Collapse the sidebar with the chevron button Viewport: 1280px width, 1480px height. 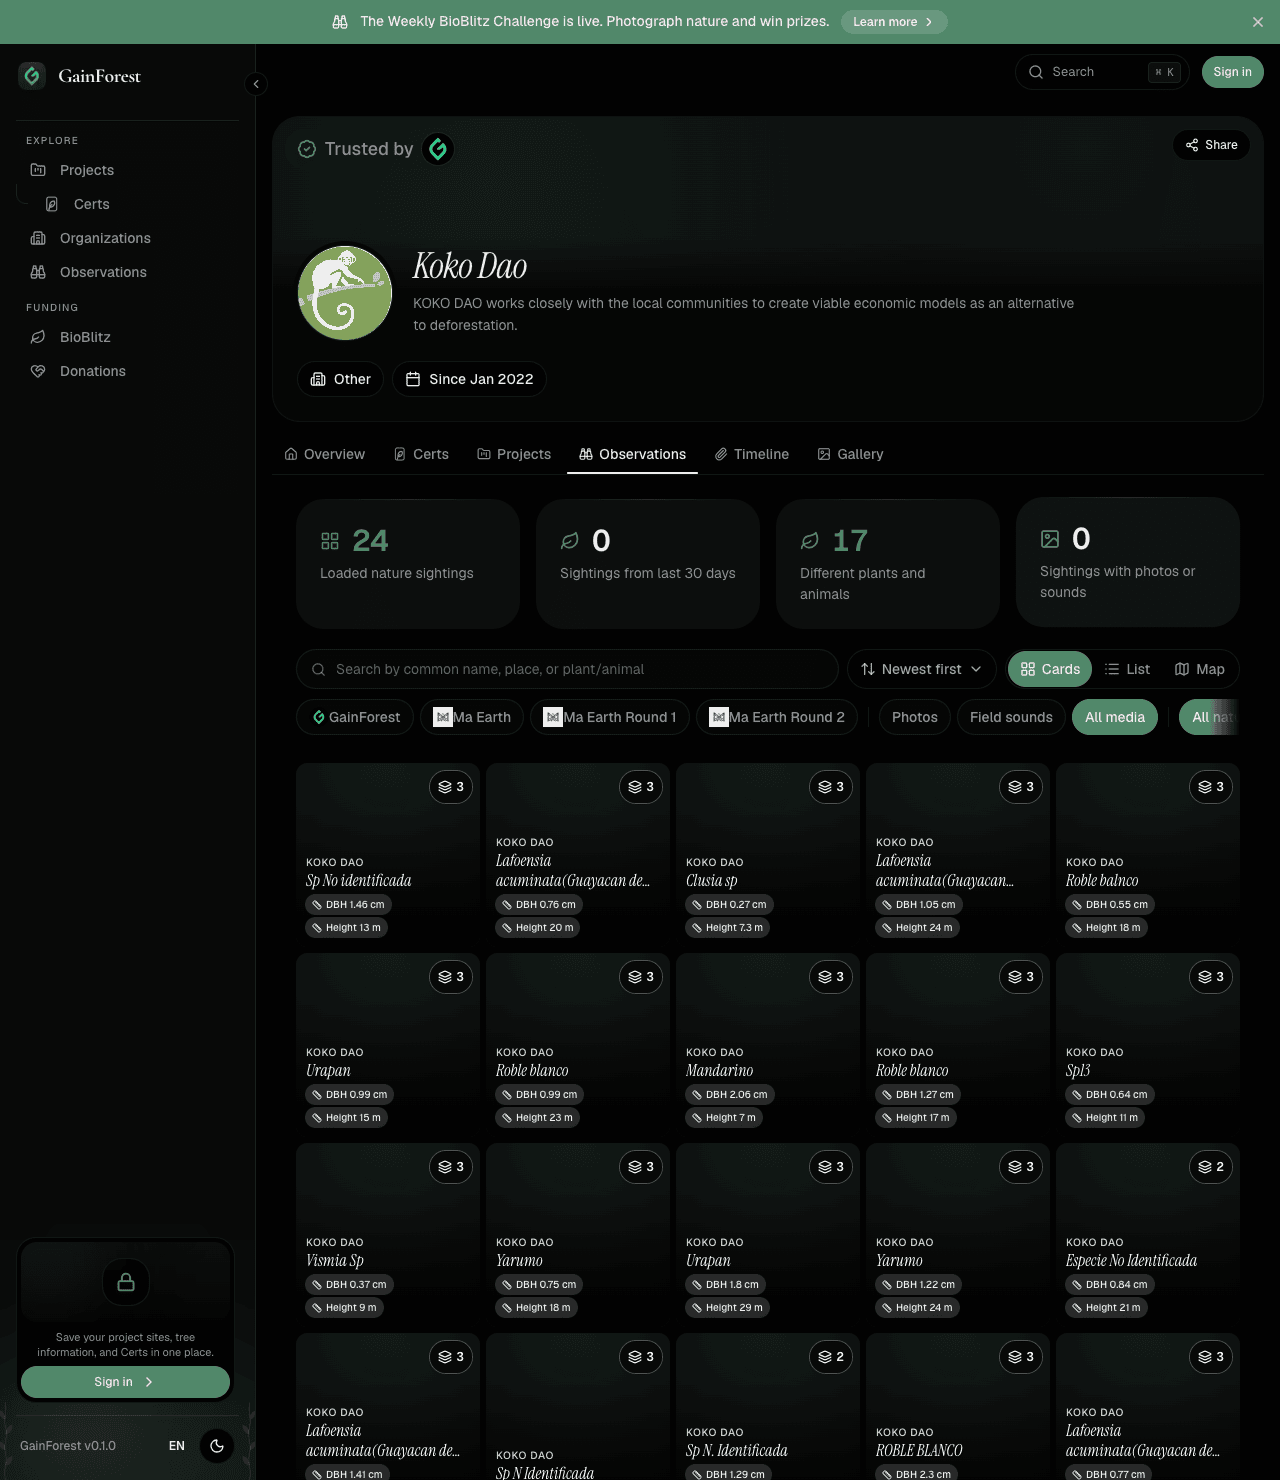pyautogui.click(x=256, y=84)
